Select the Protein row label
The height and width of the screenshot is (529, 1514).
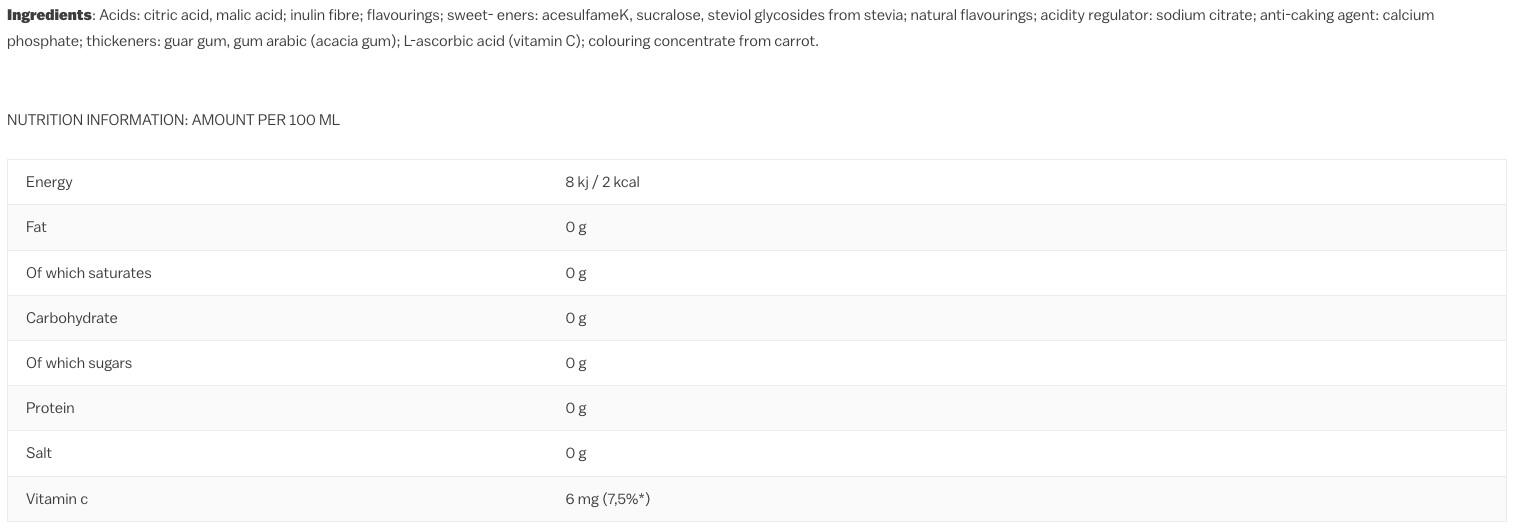coord(50,408)
